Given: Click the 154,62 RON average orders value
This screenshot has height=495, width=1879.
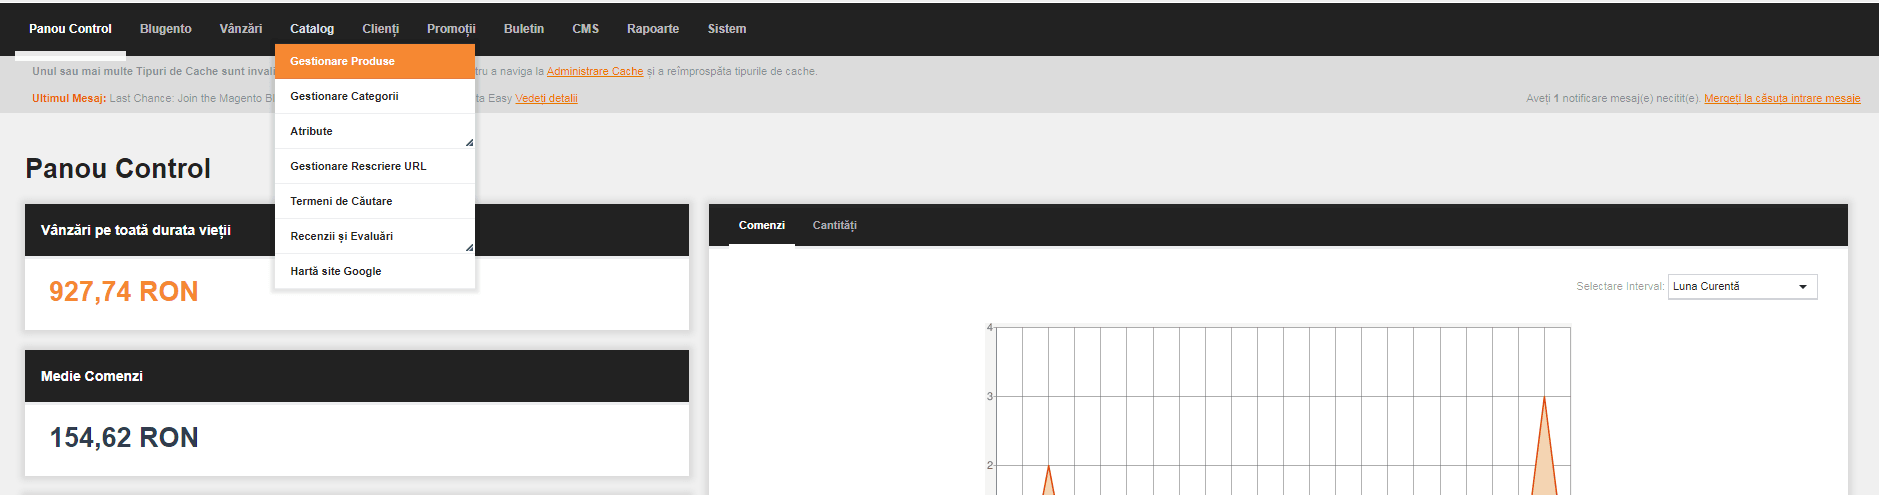Looking at the screenshot, I should coord(124,437).
